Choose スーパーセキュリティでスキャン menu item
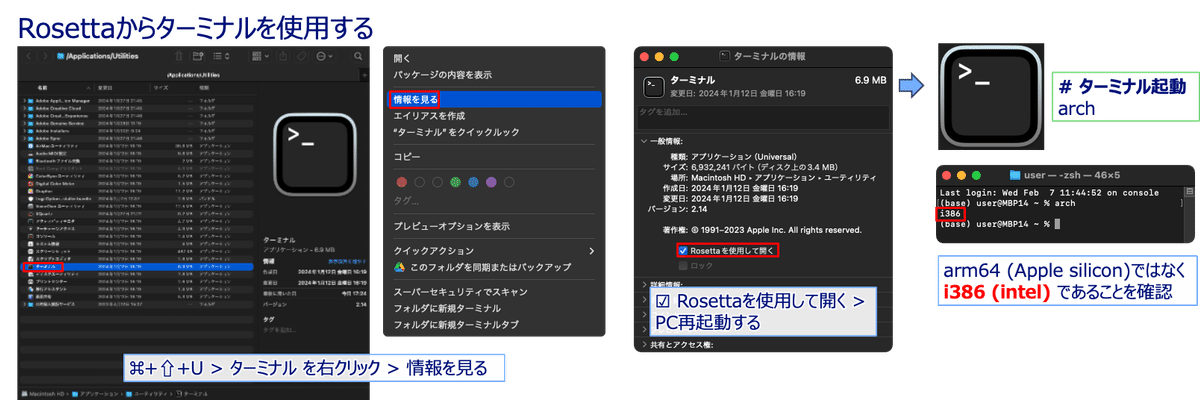This screenshot has height=400, width=1200. point(460,292)
